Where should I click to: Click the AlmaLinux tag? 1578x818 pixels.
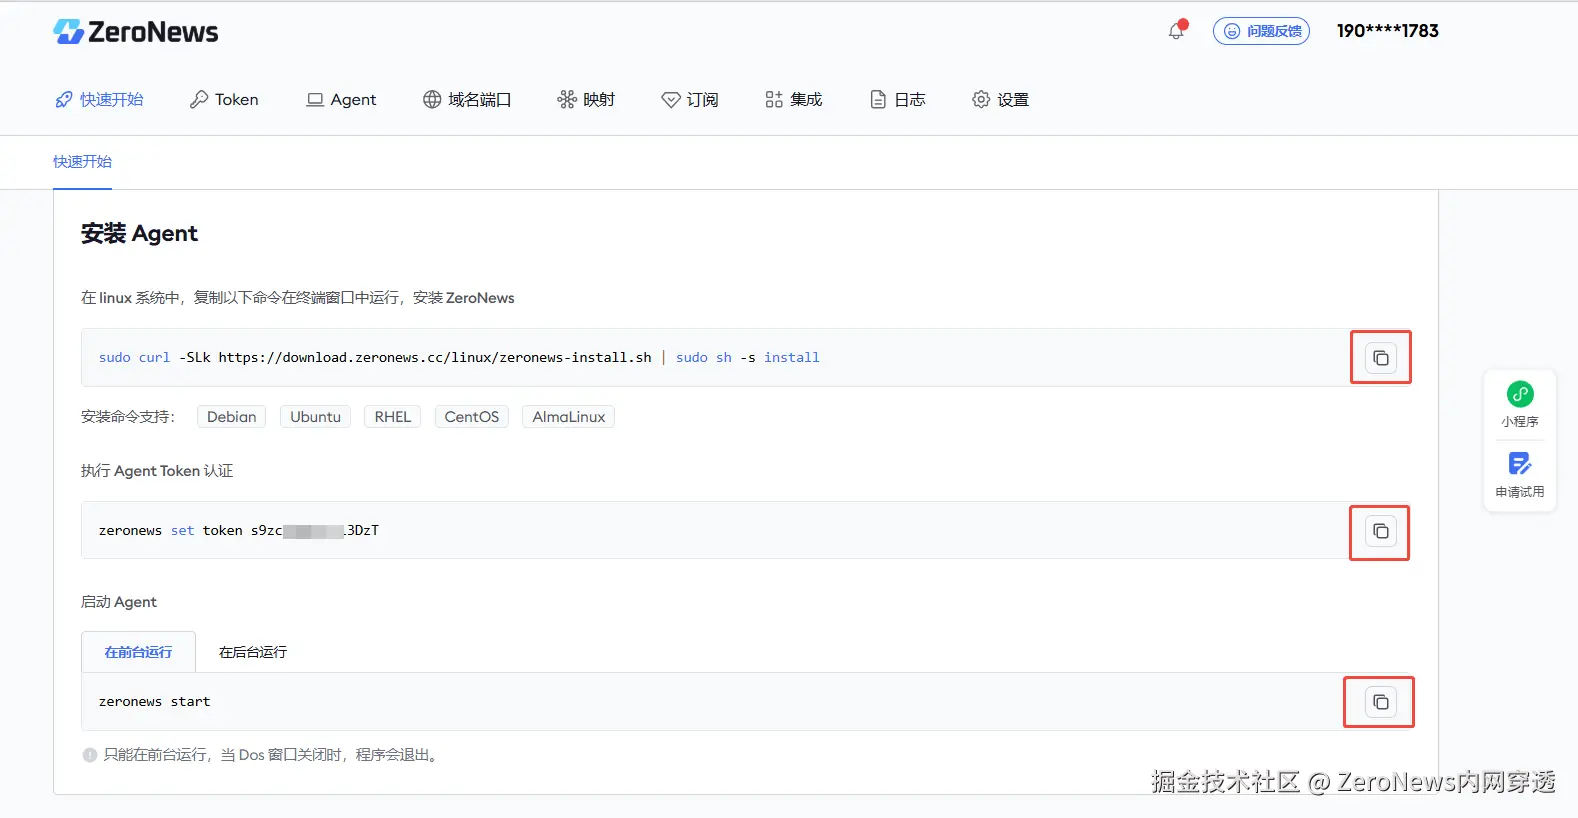click(568, 417)
